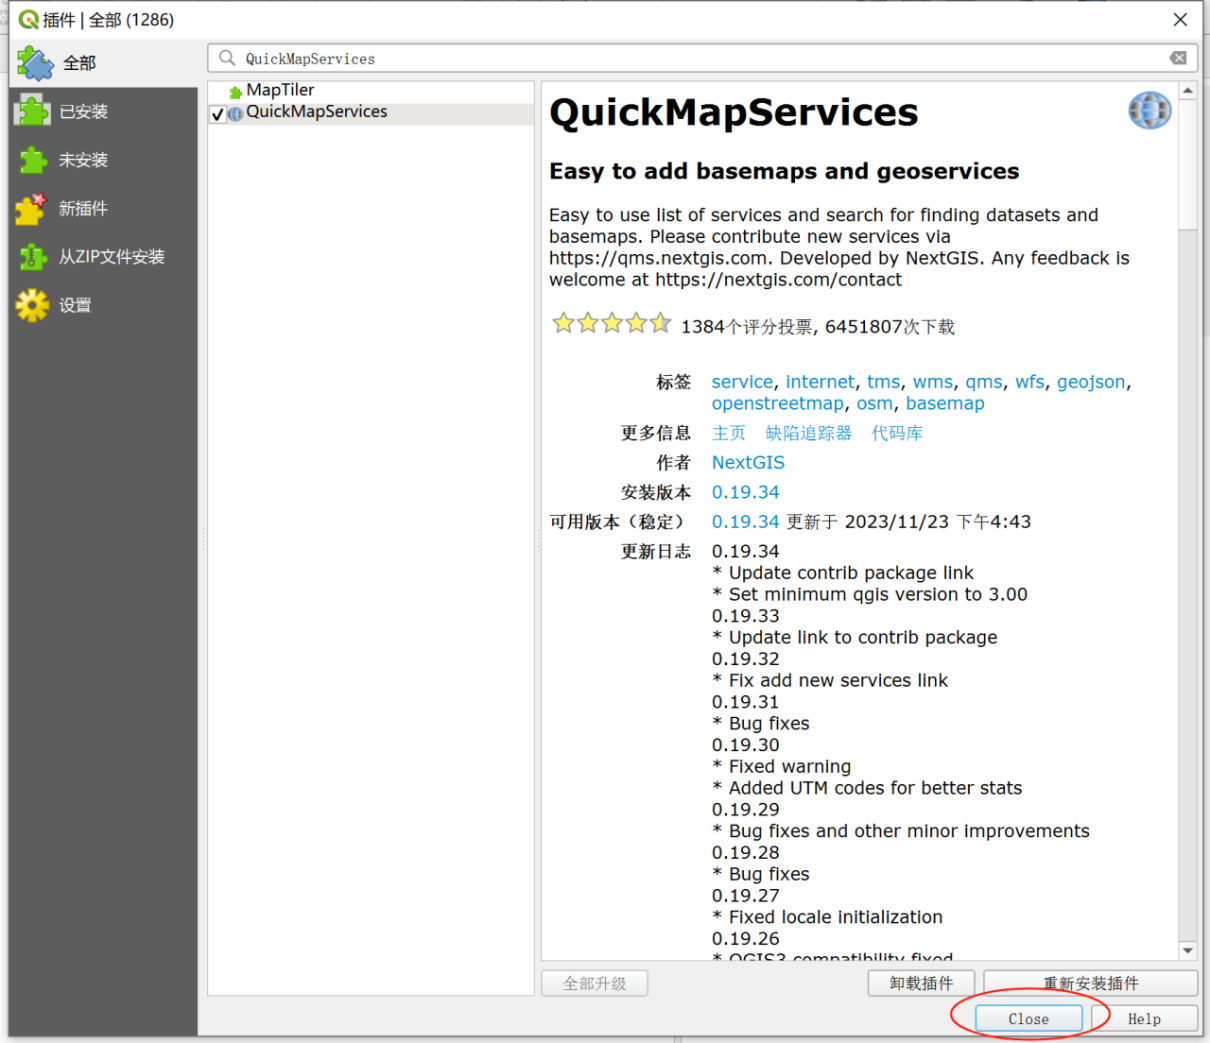Click the magnifier icon in search box
The height and width of the screenshot is (1043, 1210).
click(x=227, y=58)
